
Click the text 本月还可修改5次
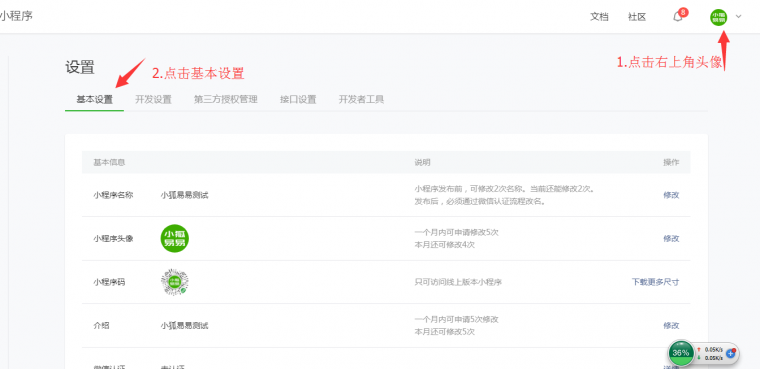tap(444, 332)
